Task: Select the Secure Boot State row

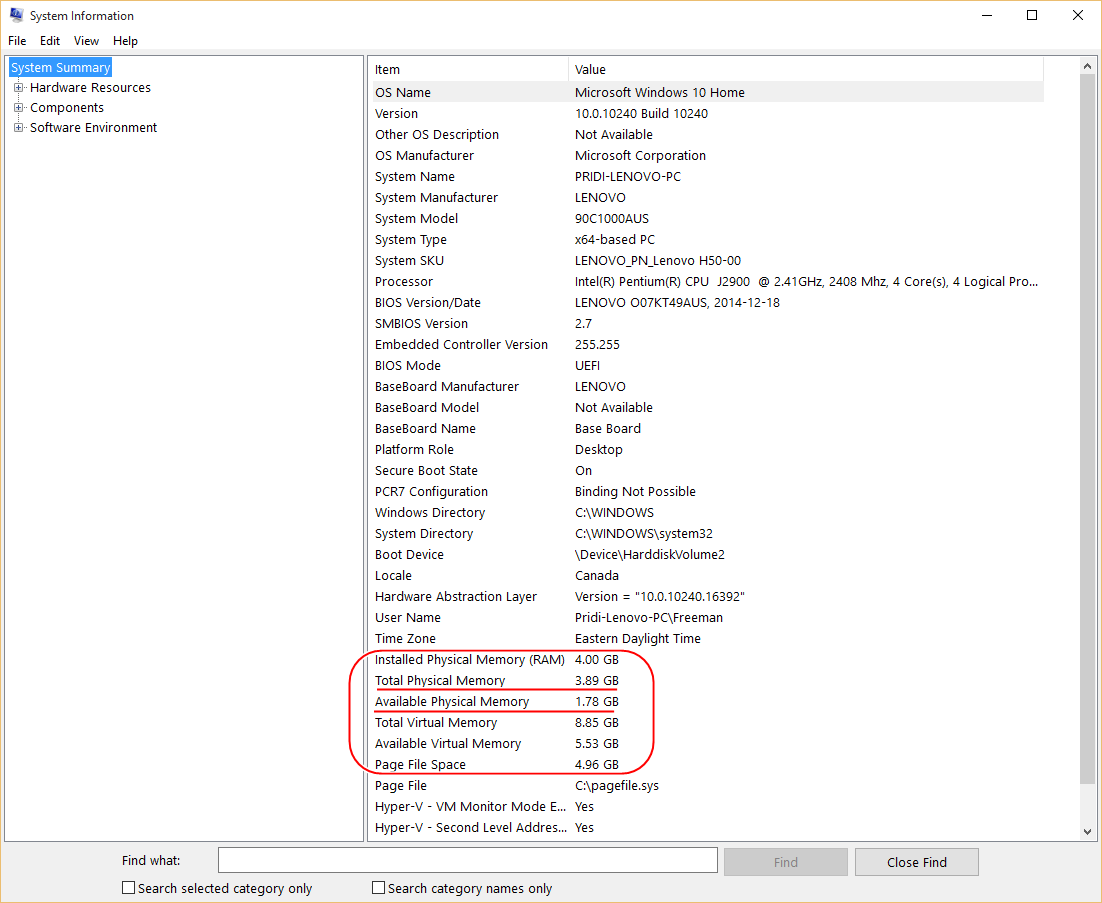Action: pos(708,471)
